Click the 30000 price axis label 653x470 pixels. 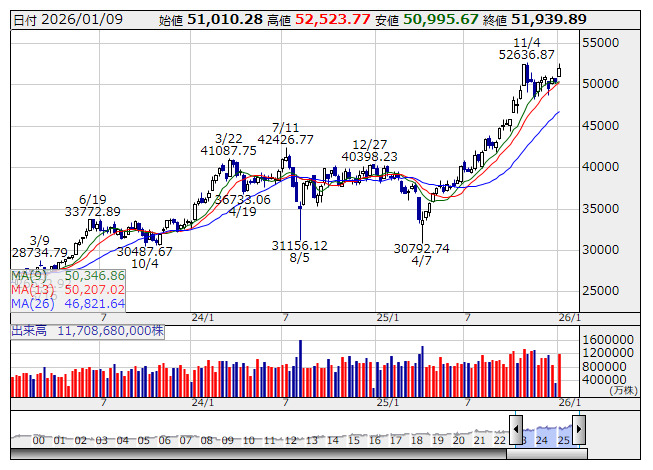coord(601,249)
